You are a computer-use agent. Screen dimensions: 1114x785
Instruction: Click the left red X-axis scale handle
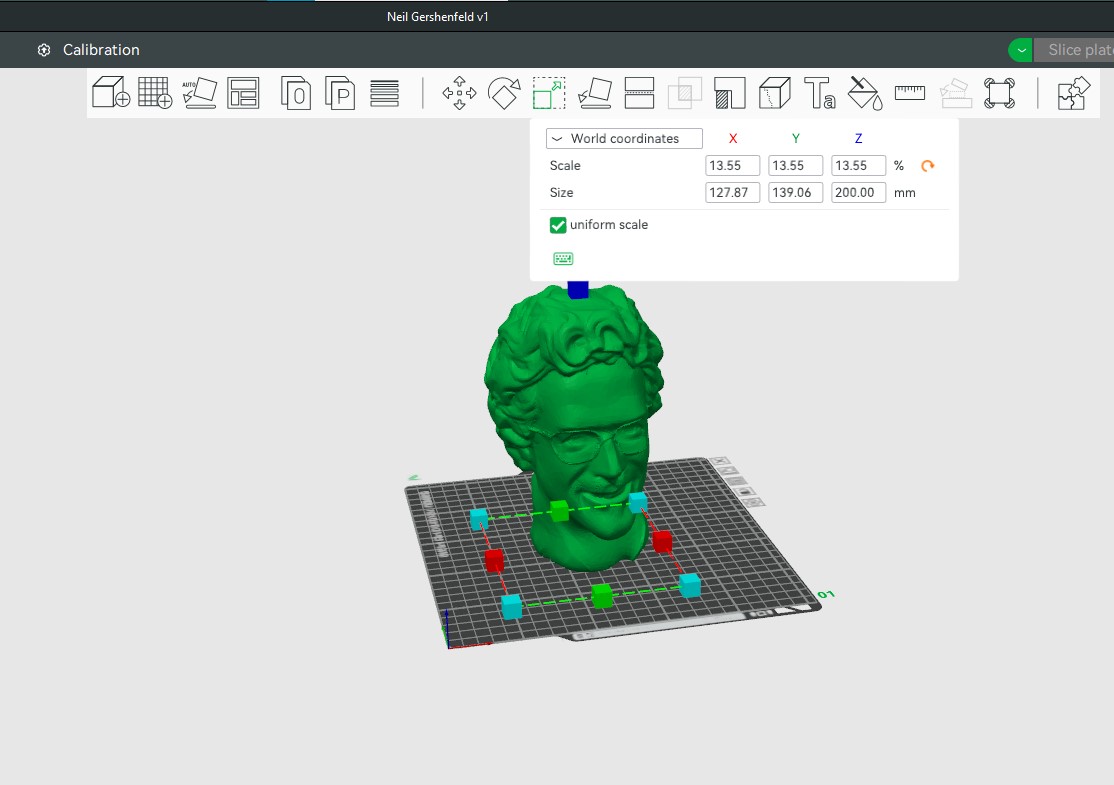[494, 560]
